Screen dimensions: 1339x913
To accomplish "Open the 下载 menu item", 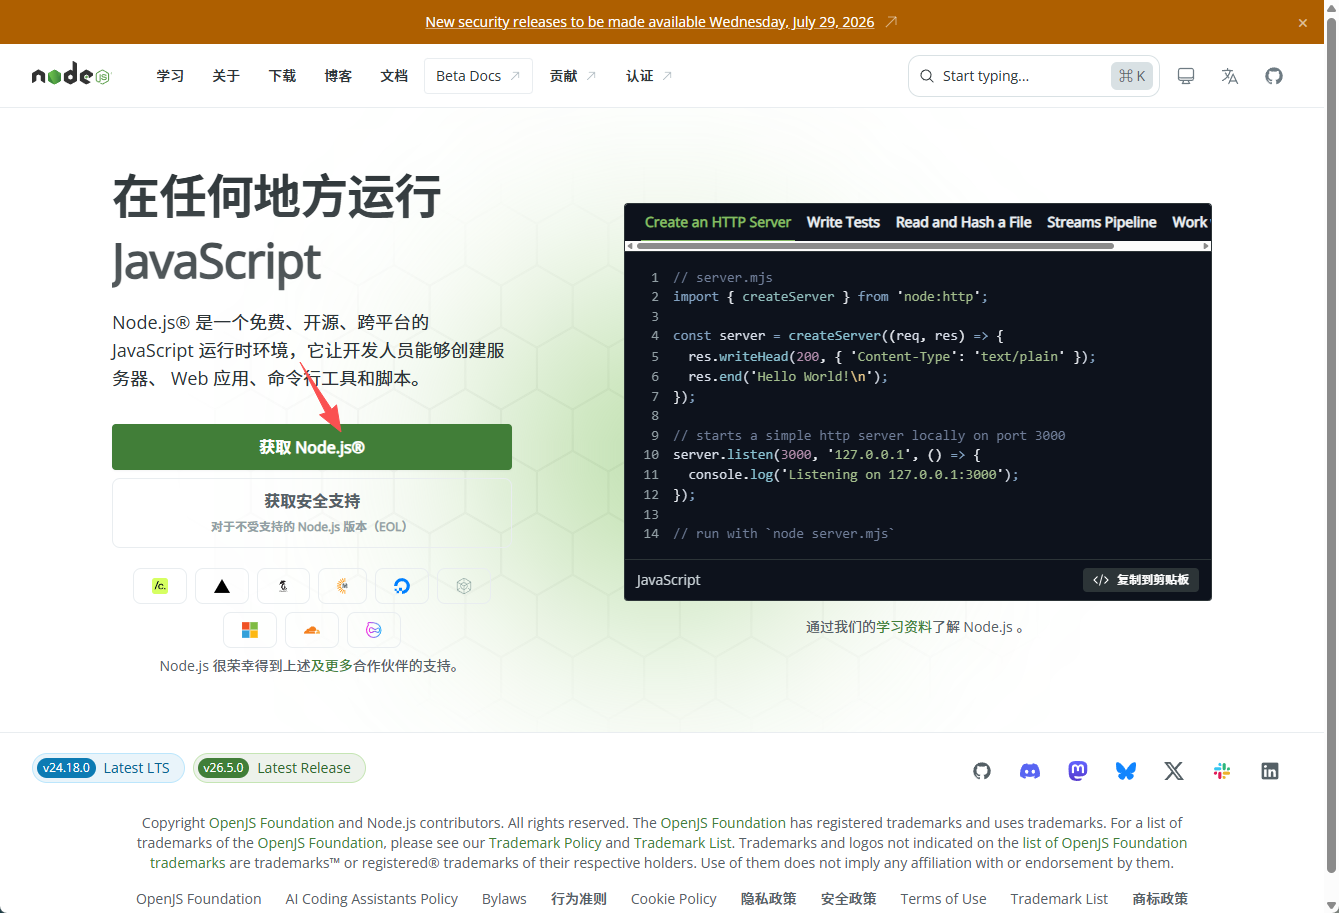I will pyautogui.click(x=282, y=76).
